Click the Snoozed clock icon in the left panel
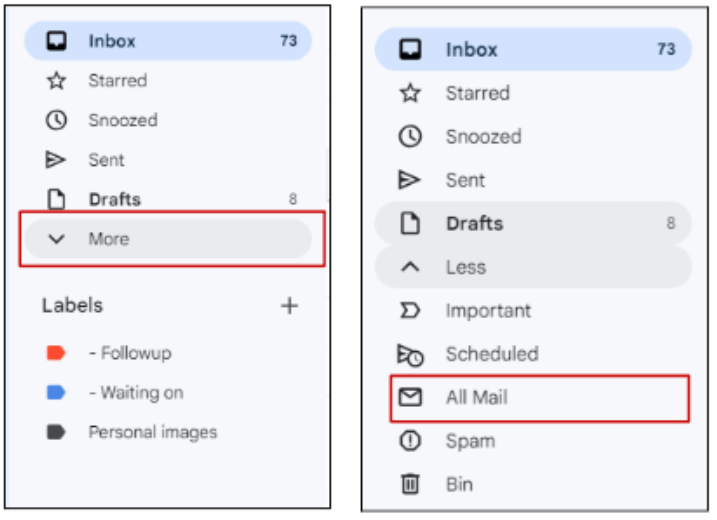Viewport: 717px width, 520px height. [57, 120]
